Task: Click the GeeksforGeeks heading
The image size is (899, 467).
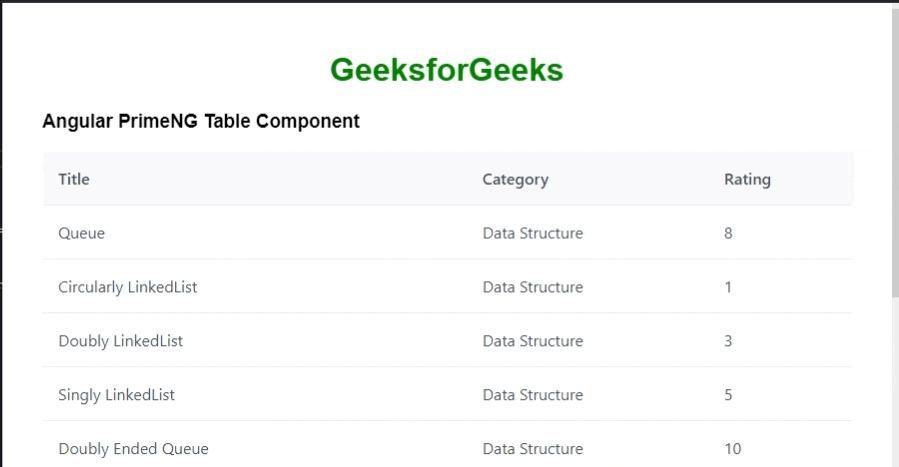Action: [x=446, y=70]
